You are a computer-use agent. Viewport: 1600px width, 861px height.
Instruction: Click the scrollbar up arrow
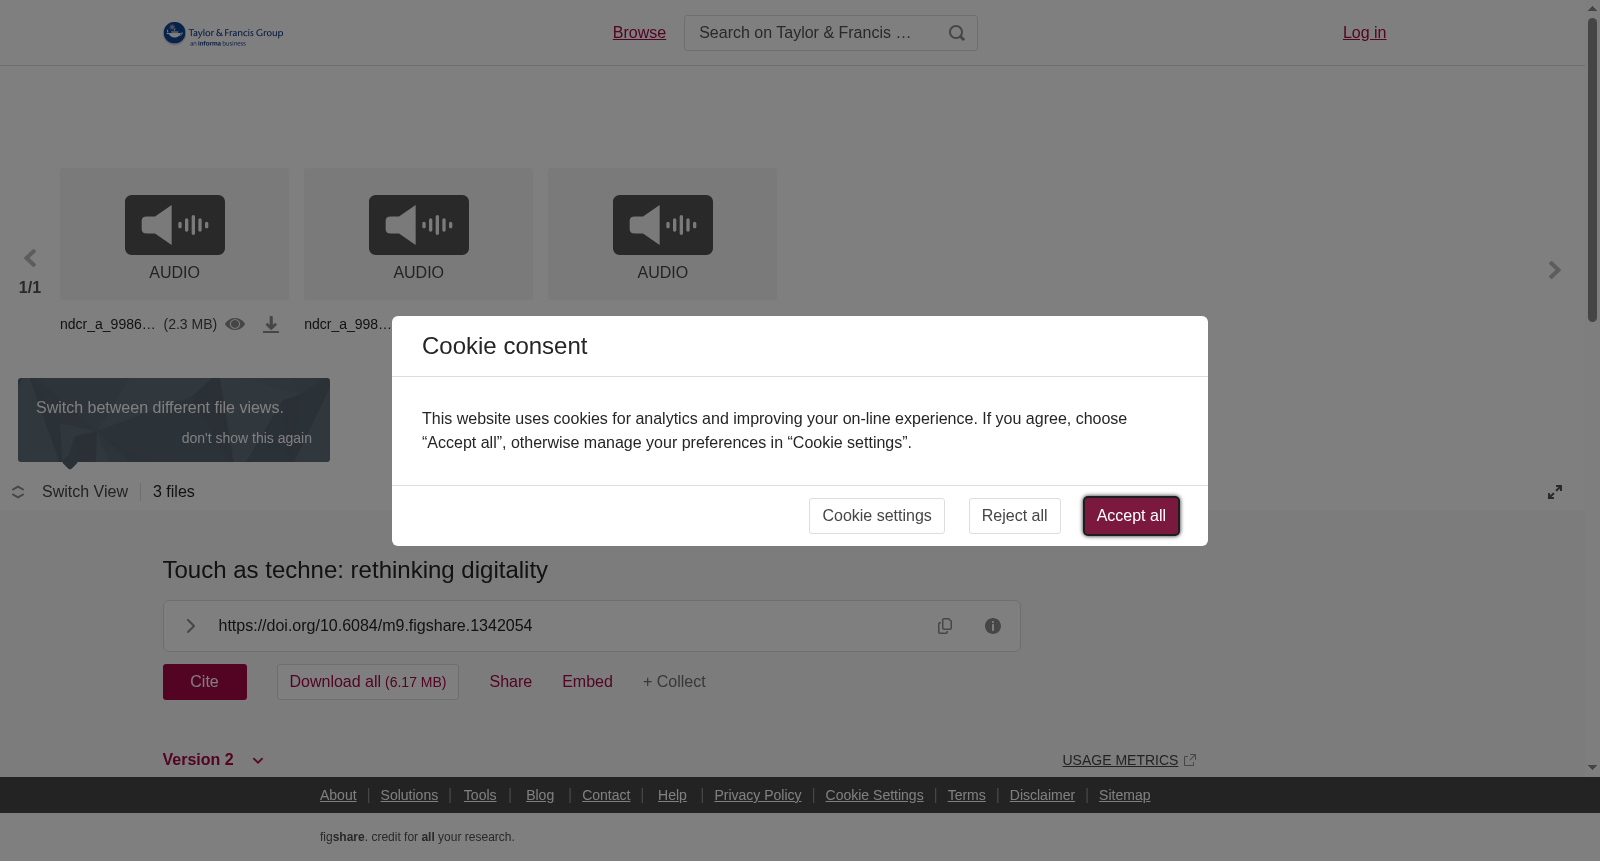pos(1592,8)
